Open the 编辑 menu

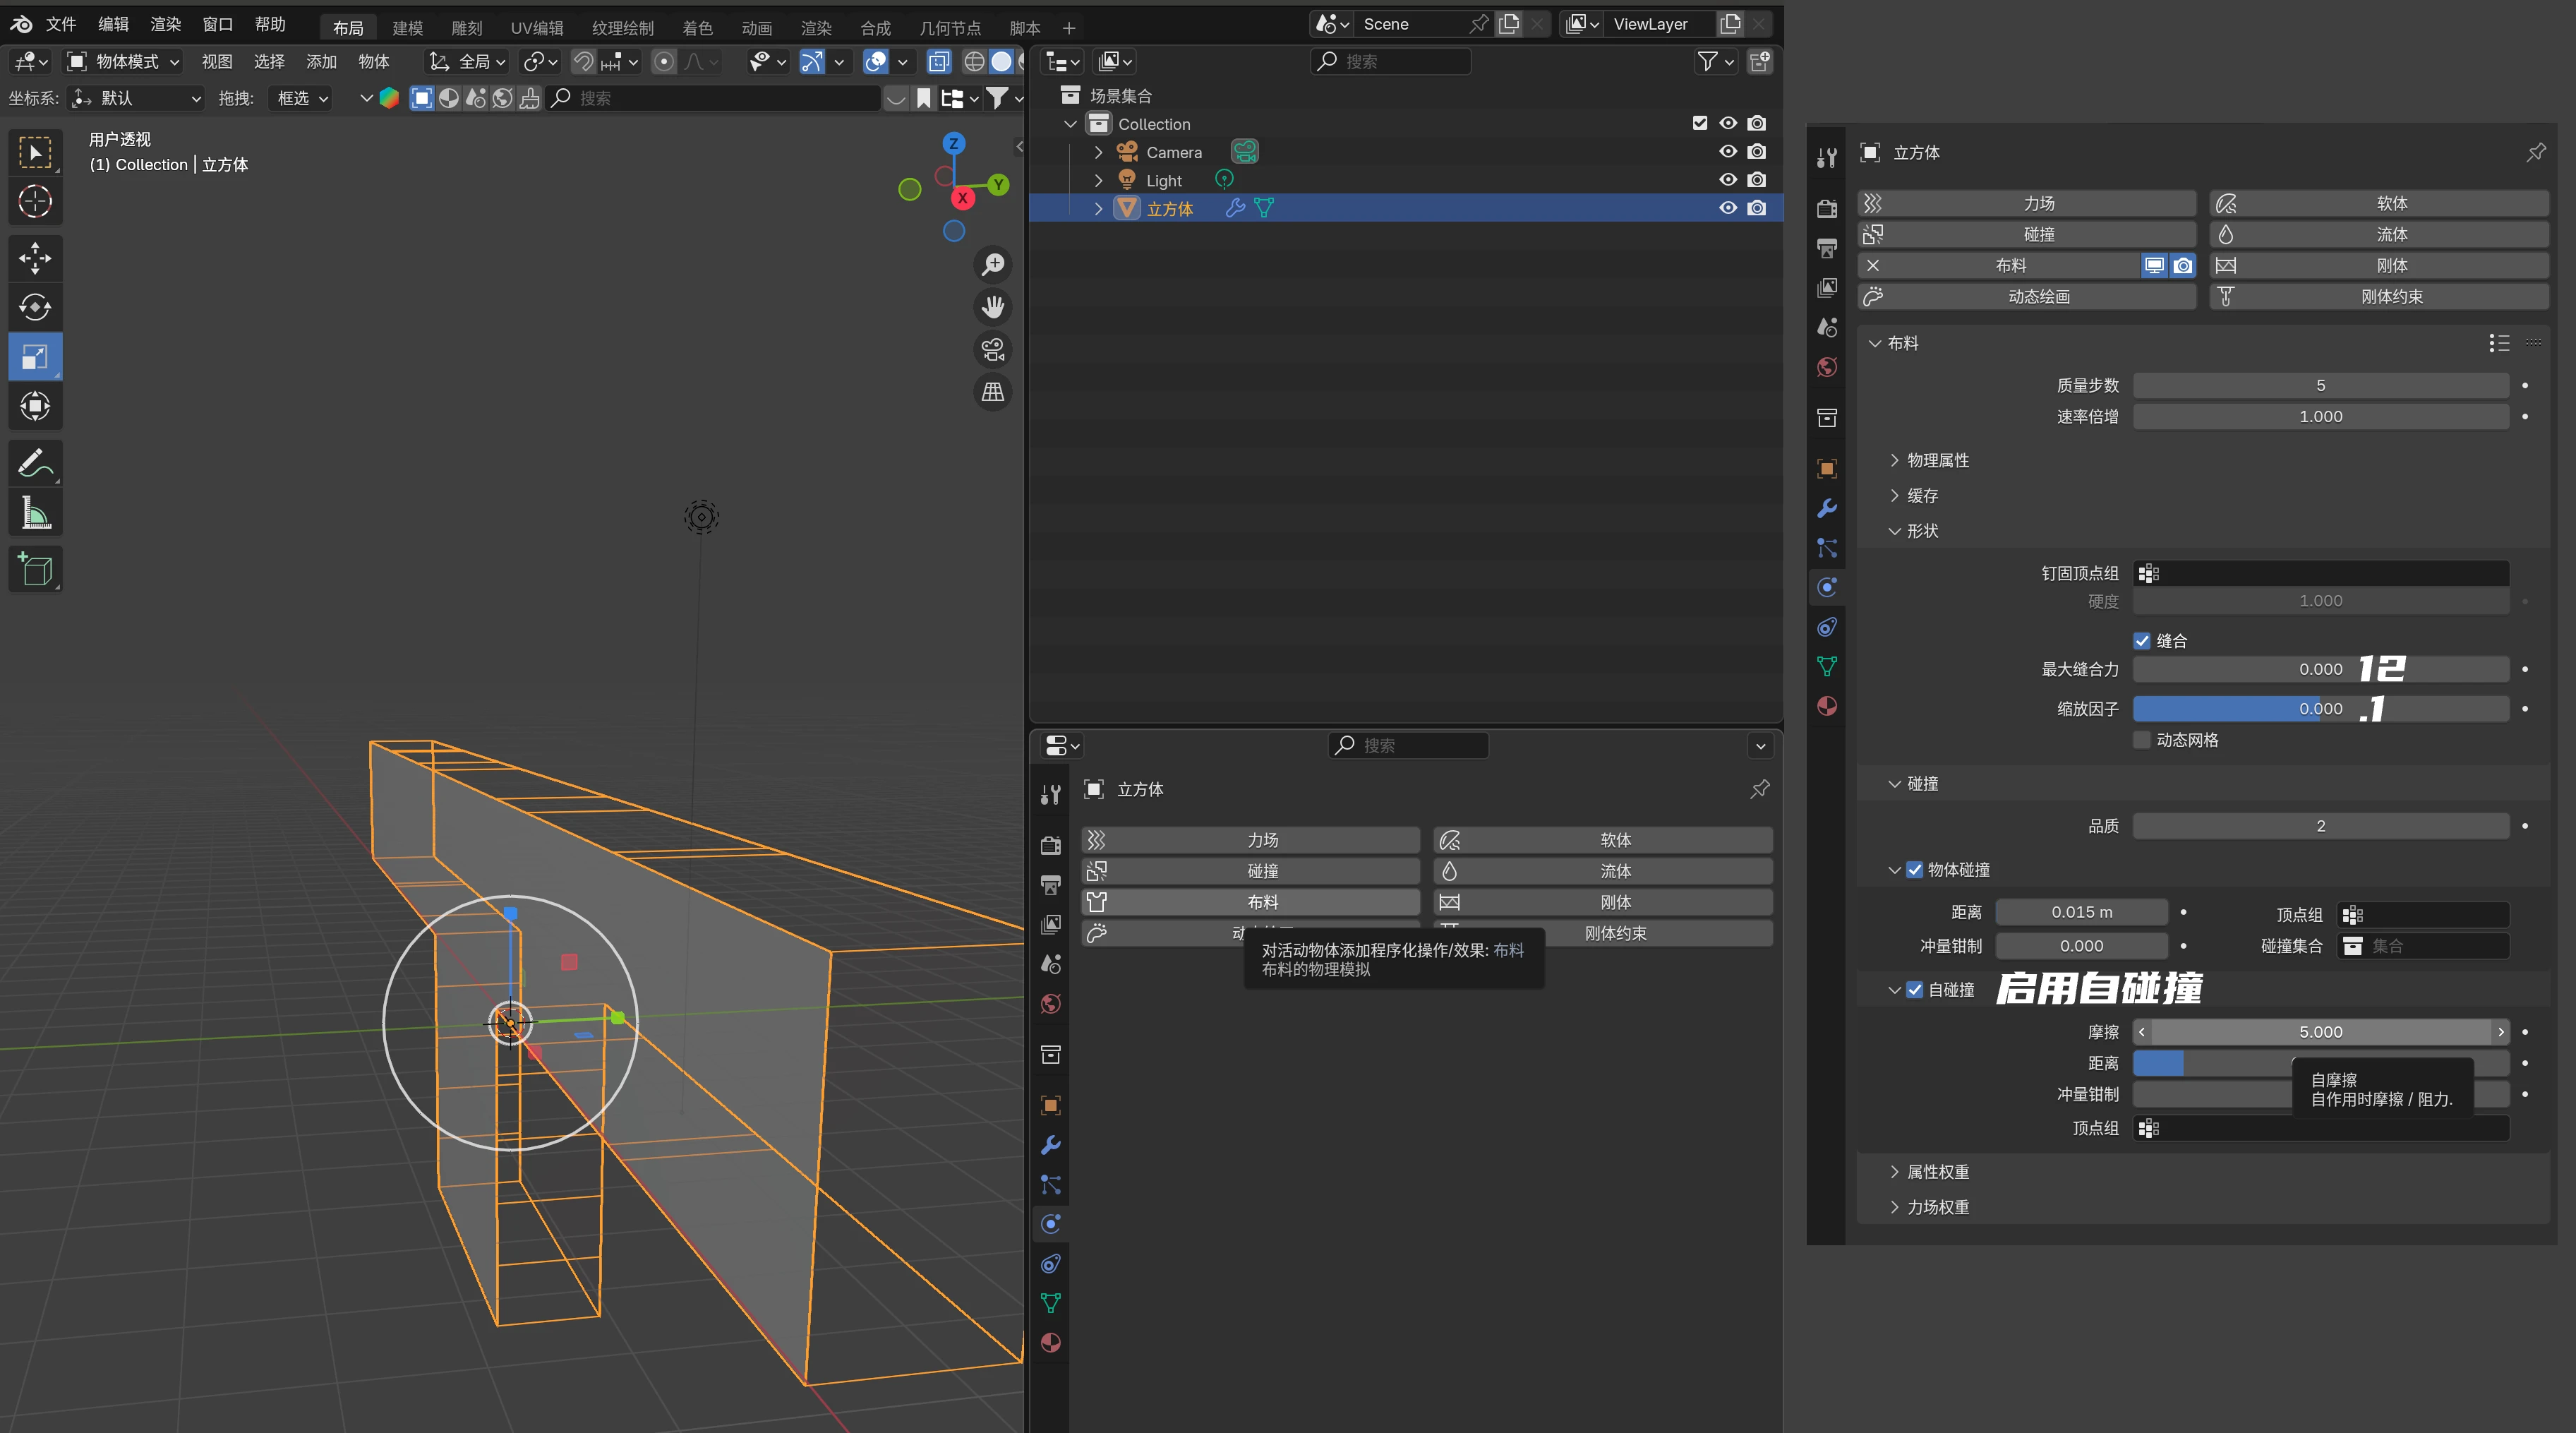click(x=113, y=24)
